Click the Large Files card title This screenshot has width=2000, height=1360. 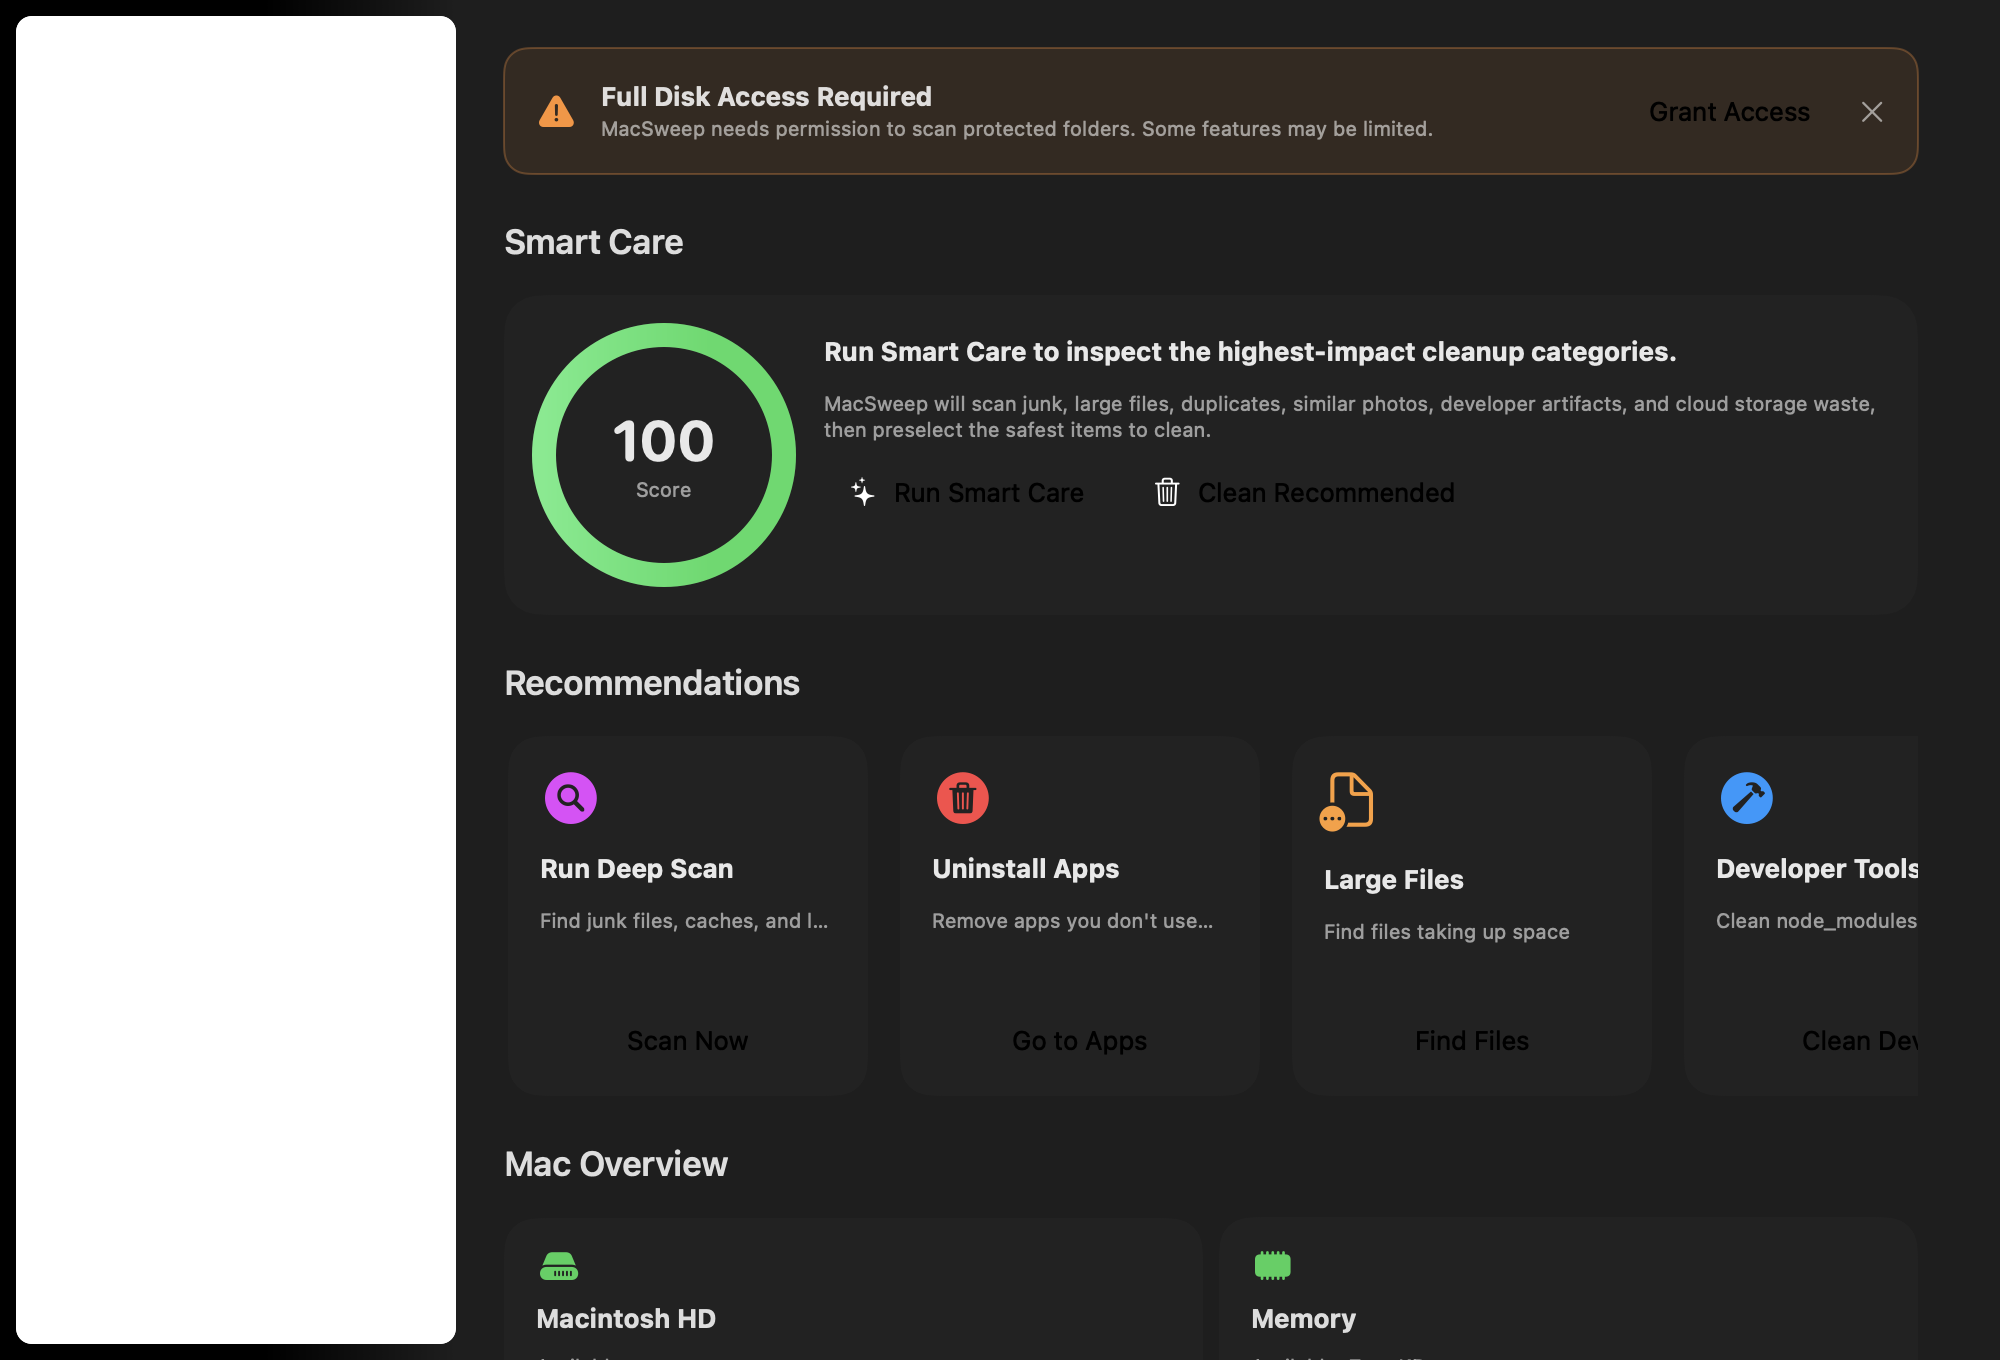tap(1394, 880)
